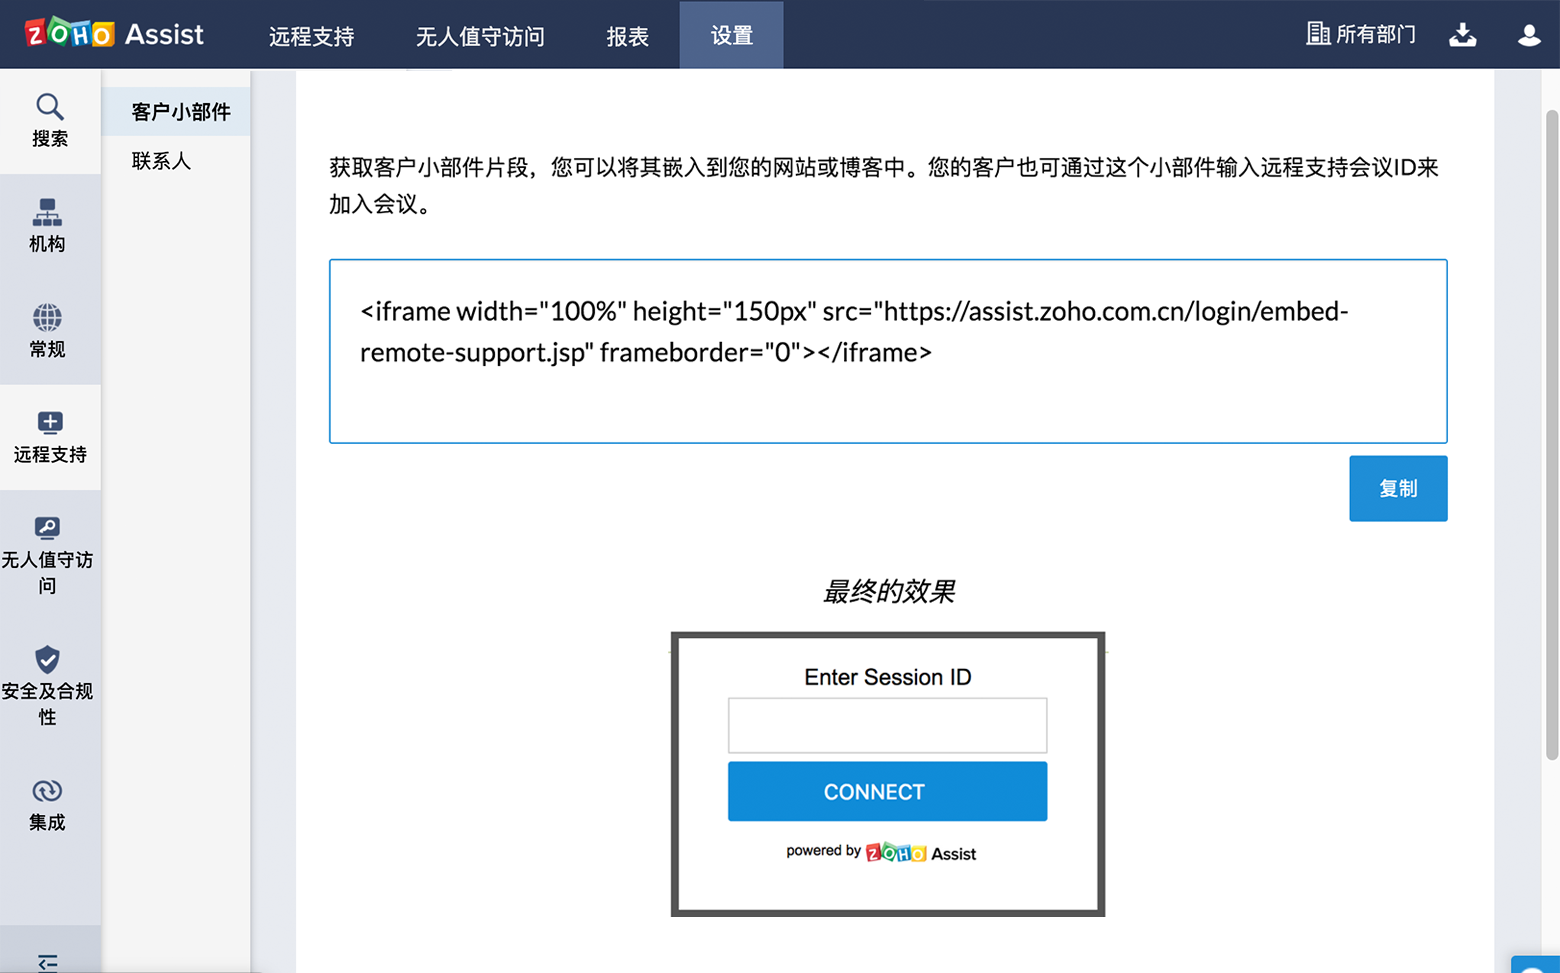Click the page vertical scrollbar
This screenshot has height=973, width=1560.
[x=1552, y=435]
